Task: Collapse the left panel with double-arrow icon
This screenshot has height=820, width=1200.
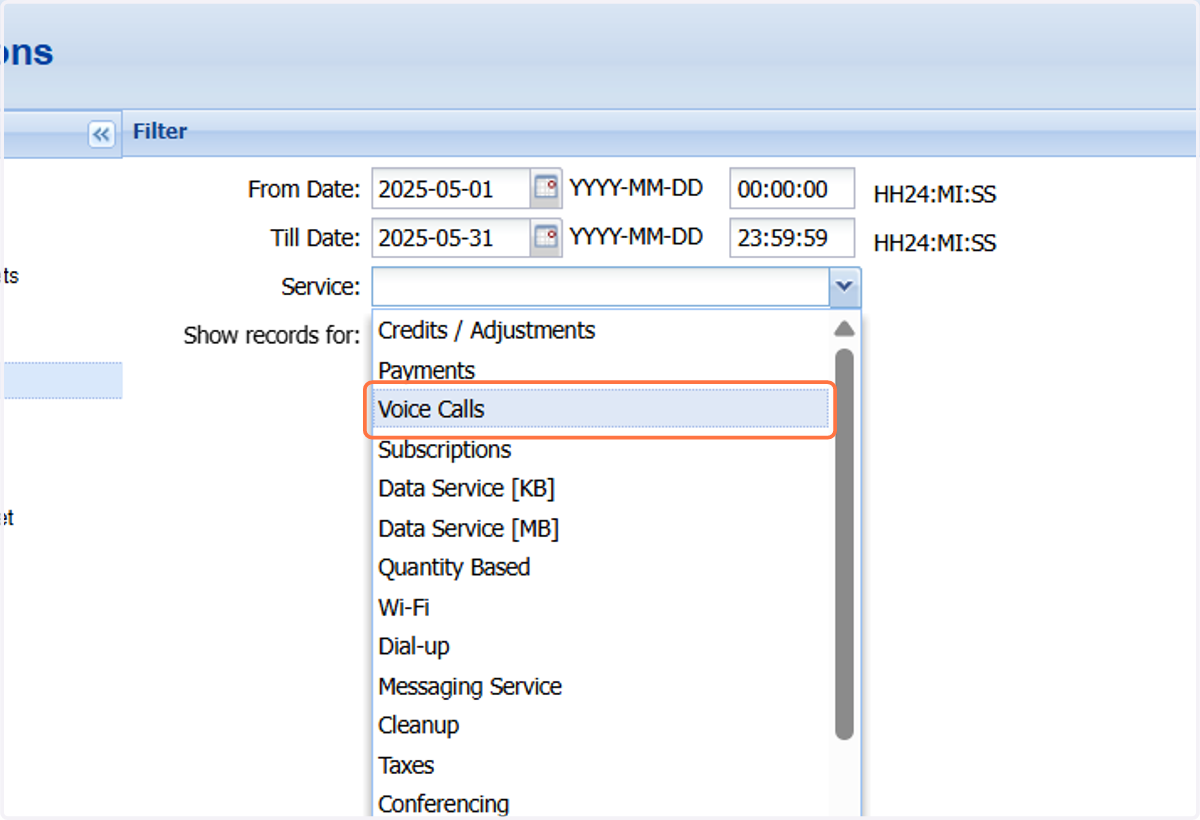Action: click(x=101, y=133)
